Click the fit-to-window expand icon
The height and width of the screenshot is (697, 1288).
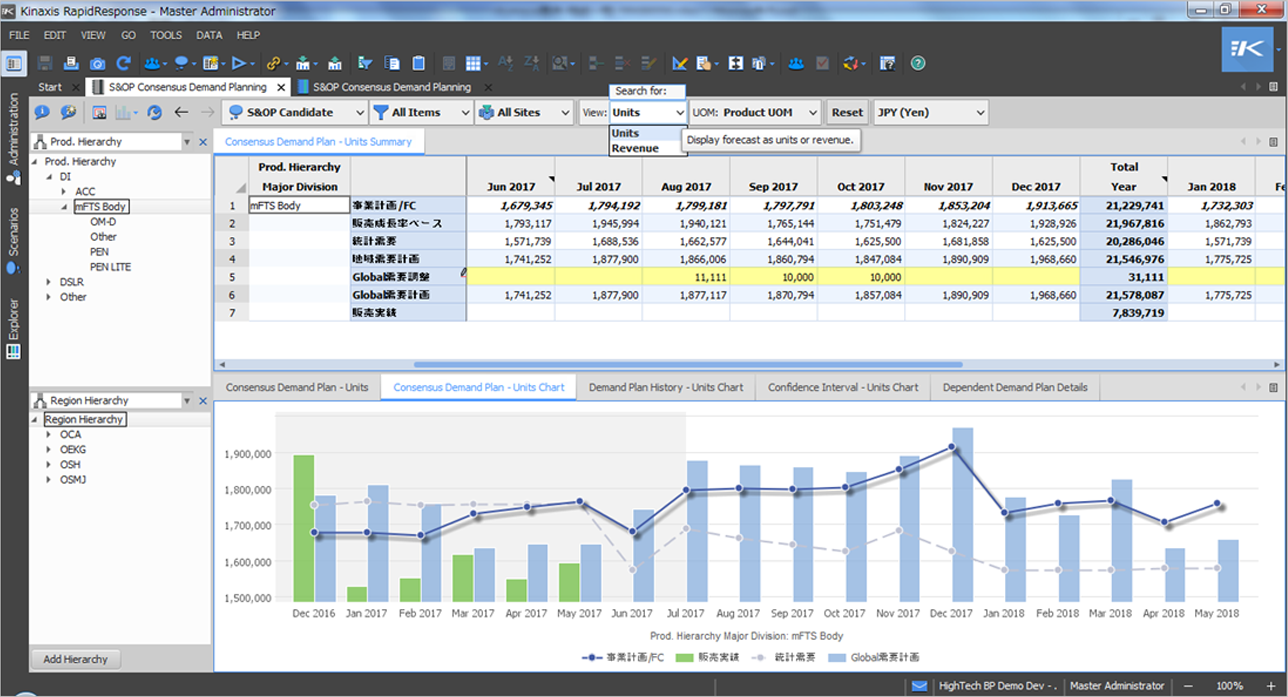736,63
